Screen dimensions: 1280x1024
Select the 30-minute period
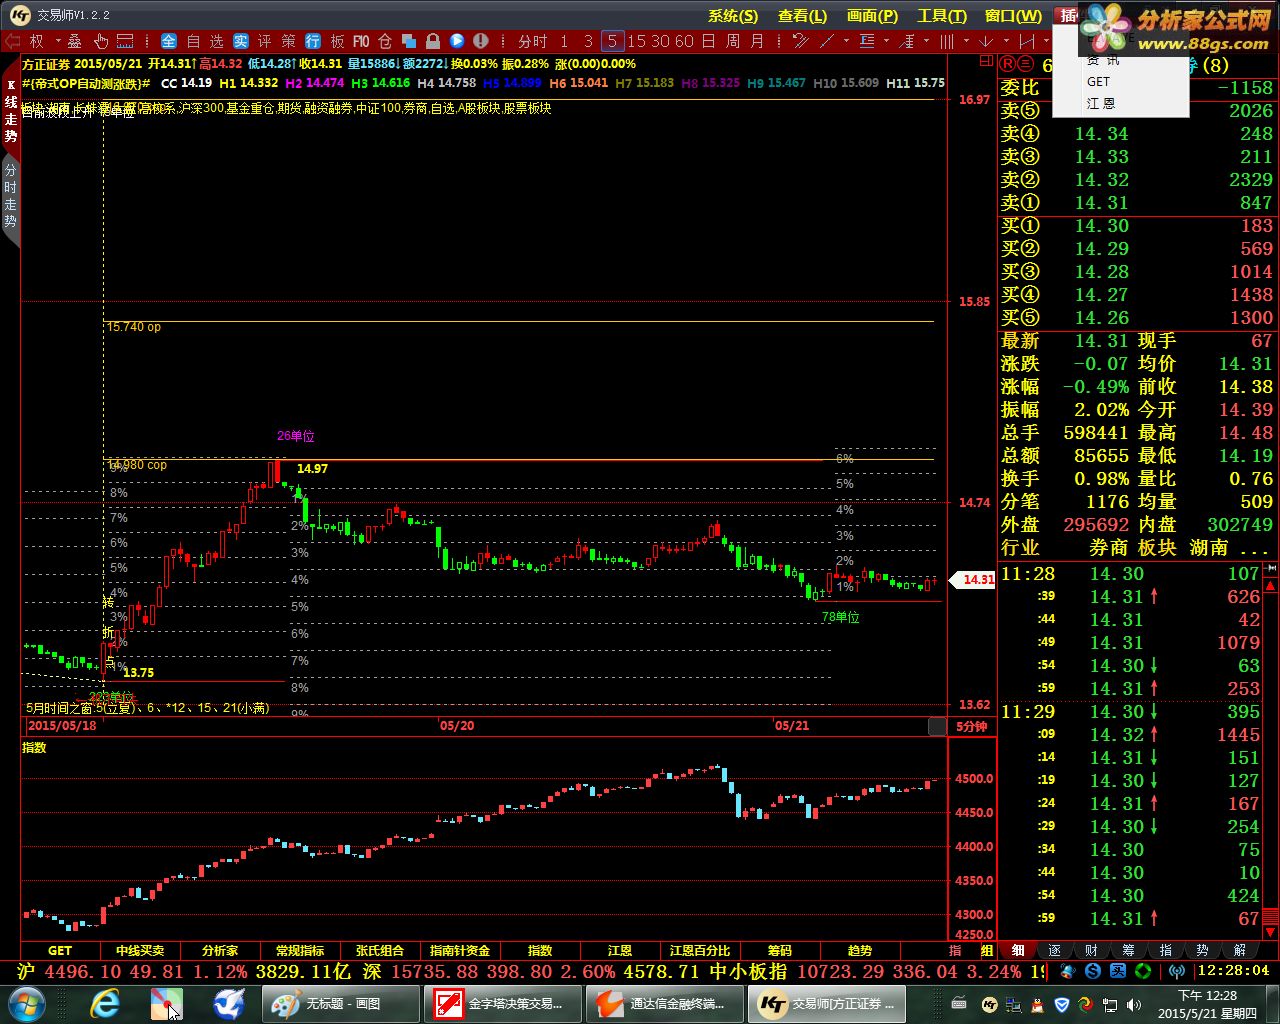coord(661,41)
